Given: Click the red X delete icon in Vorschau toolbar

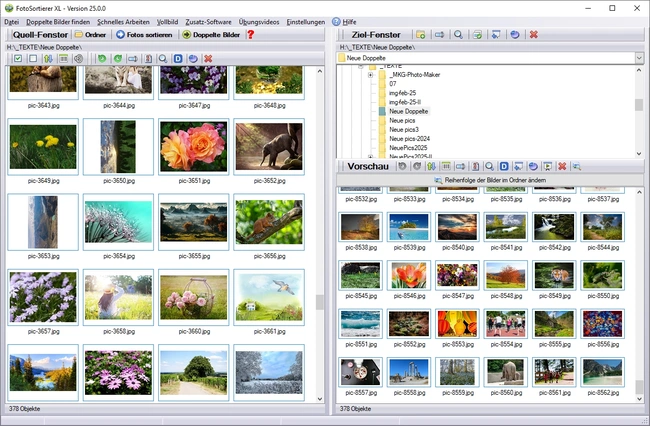Looking at the screenshot, I should (x=562, y=166).
